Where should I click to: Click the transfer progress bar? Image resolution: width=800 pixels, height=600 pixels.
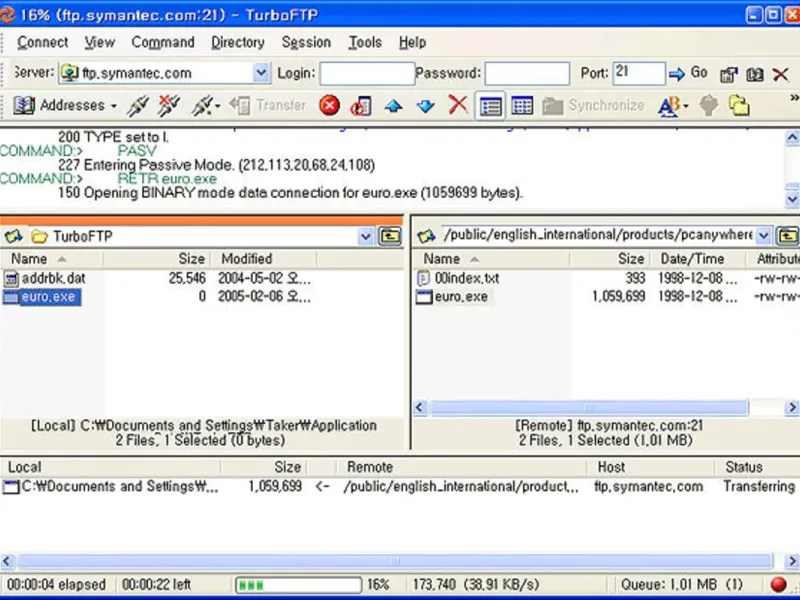tap(298, 585)
